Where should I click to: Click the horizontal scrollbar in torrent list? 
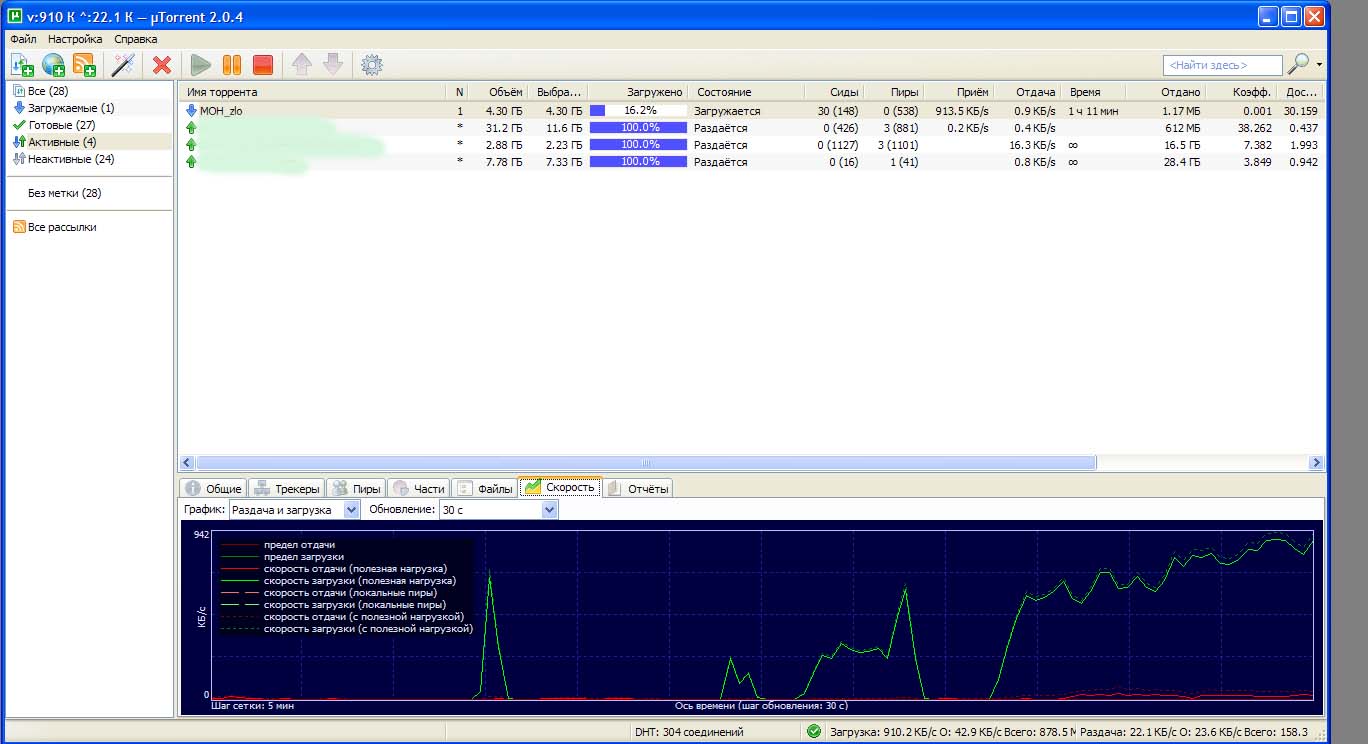645,463
